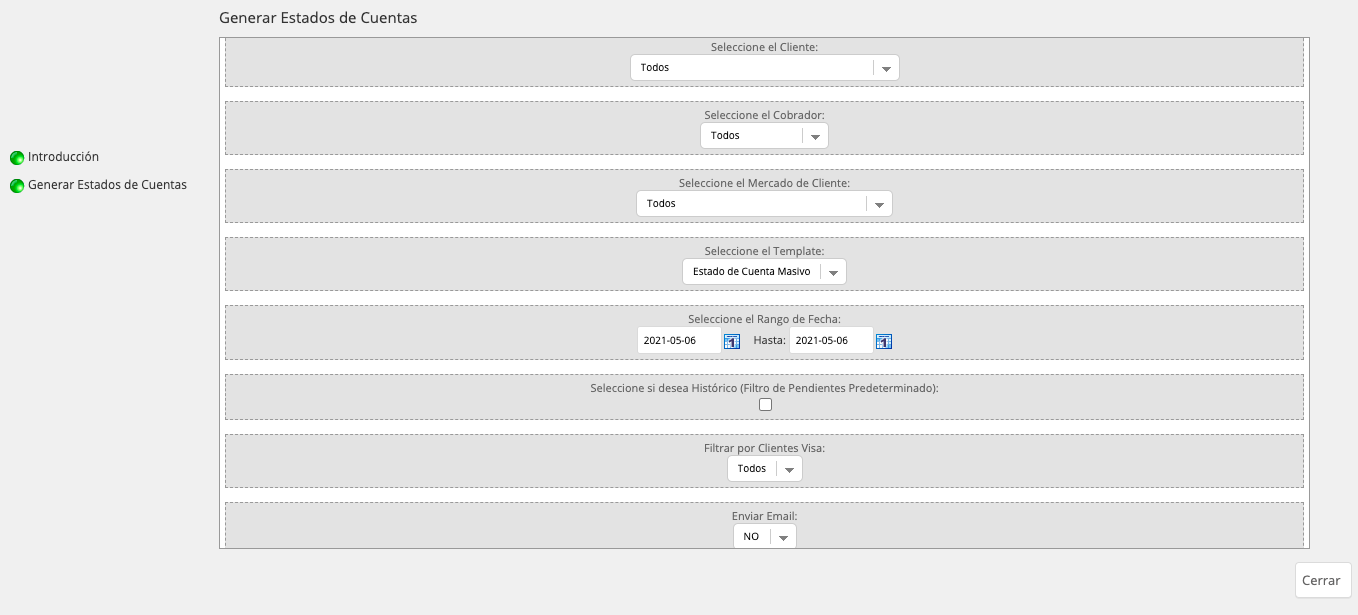Image resolution: width=1358 pixels, height=615 pixels.
Task: Click the 'Seleccione el Mercado de Cliente:' label
Action: [765, 183]
